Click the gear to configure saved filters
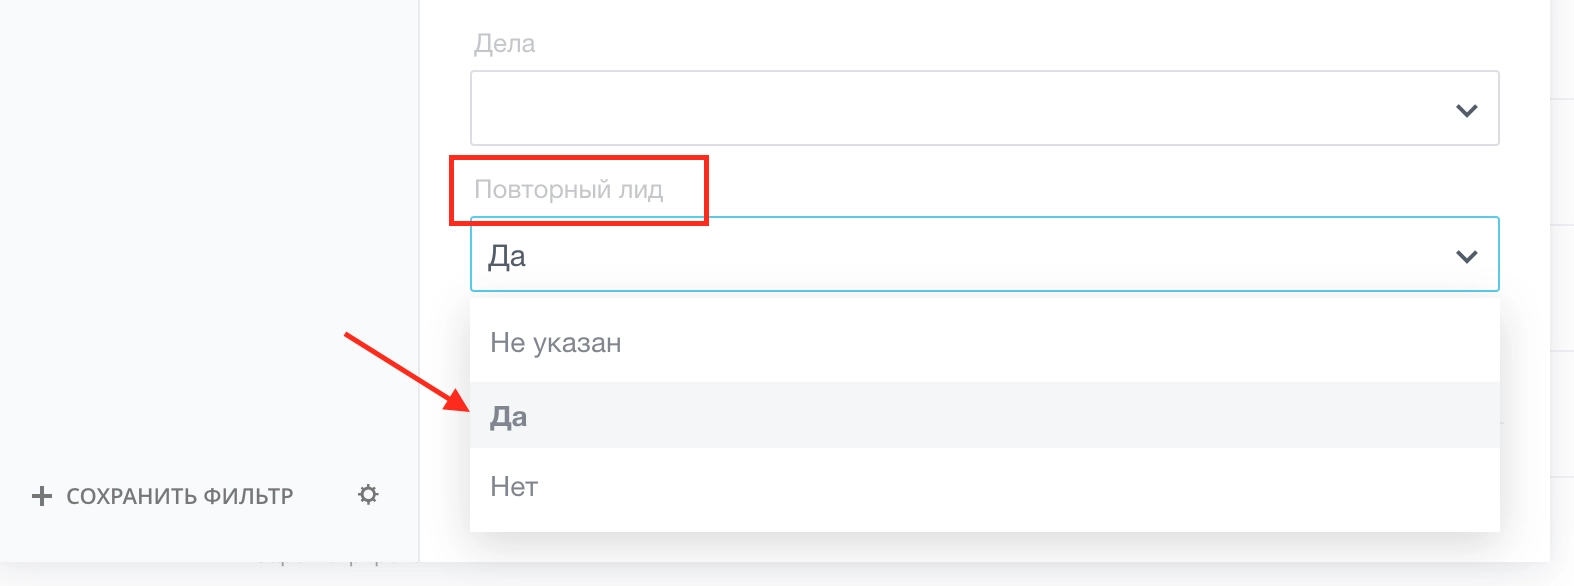The width and height of the screenshot is (1574, 586). pyautogui.click(x=367, y=495)
